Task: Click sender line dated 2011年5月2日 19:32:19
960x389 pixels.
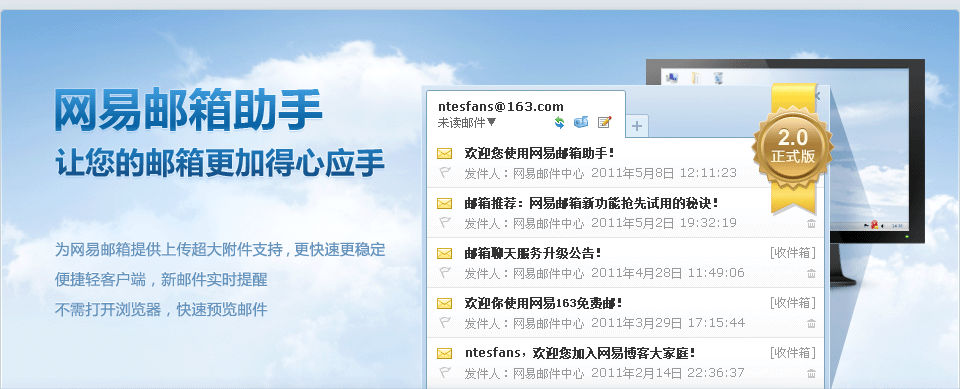Action: point(601,223)
